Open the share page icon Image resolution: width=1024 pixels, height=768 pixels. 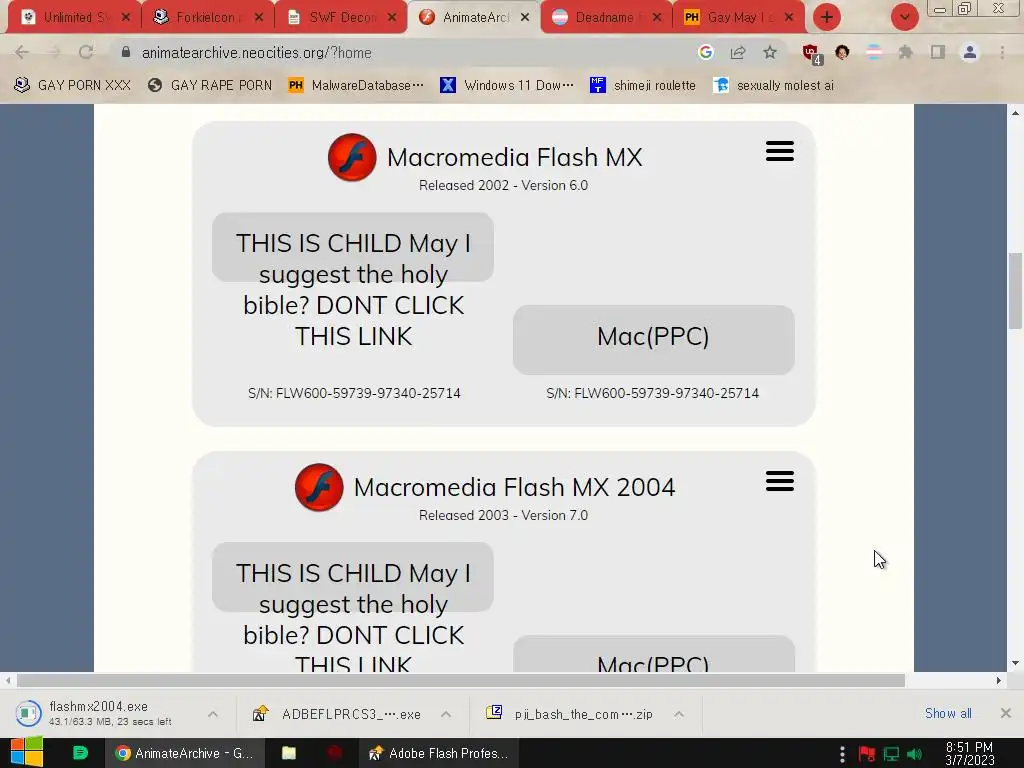[738, 52]
